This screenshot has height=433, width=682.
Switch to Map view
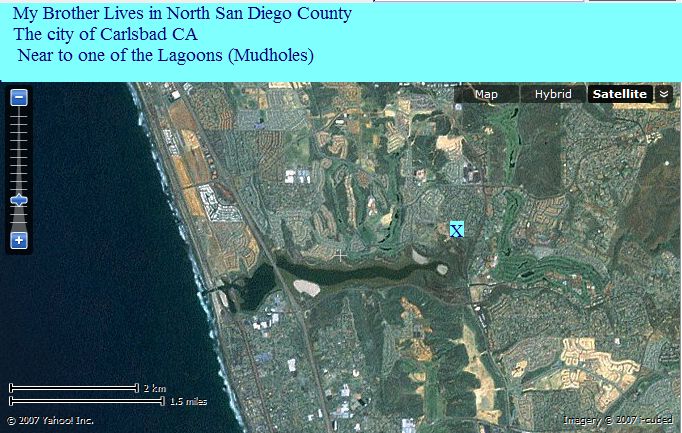coord(486,94)
